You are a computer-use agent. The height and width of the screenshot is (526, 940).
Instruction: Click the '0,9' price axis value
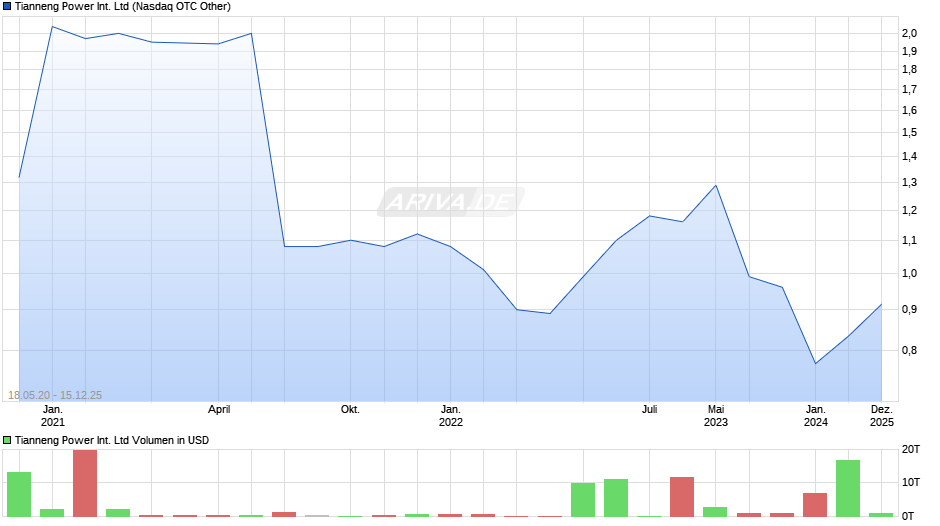909,309
